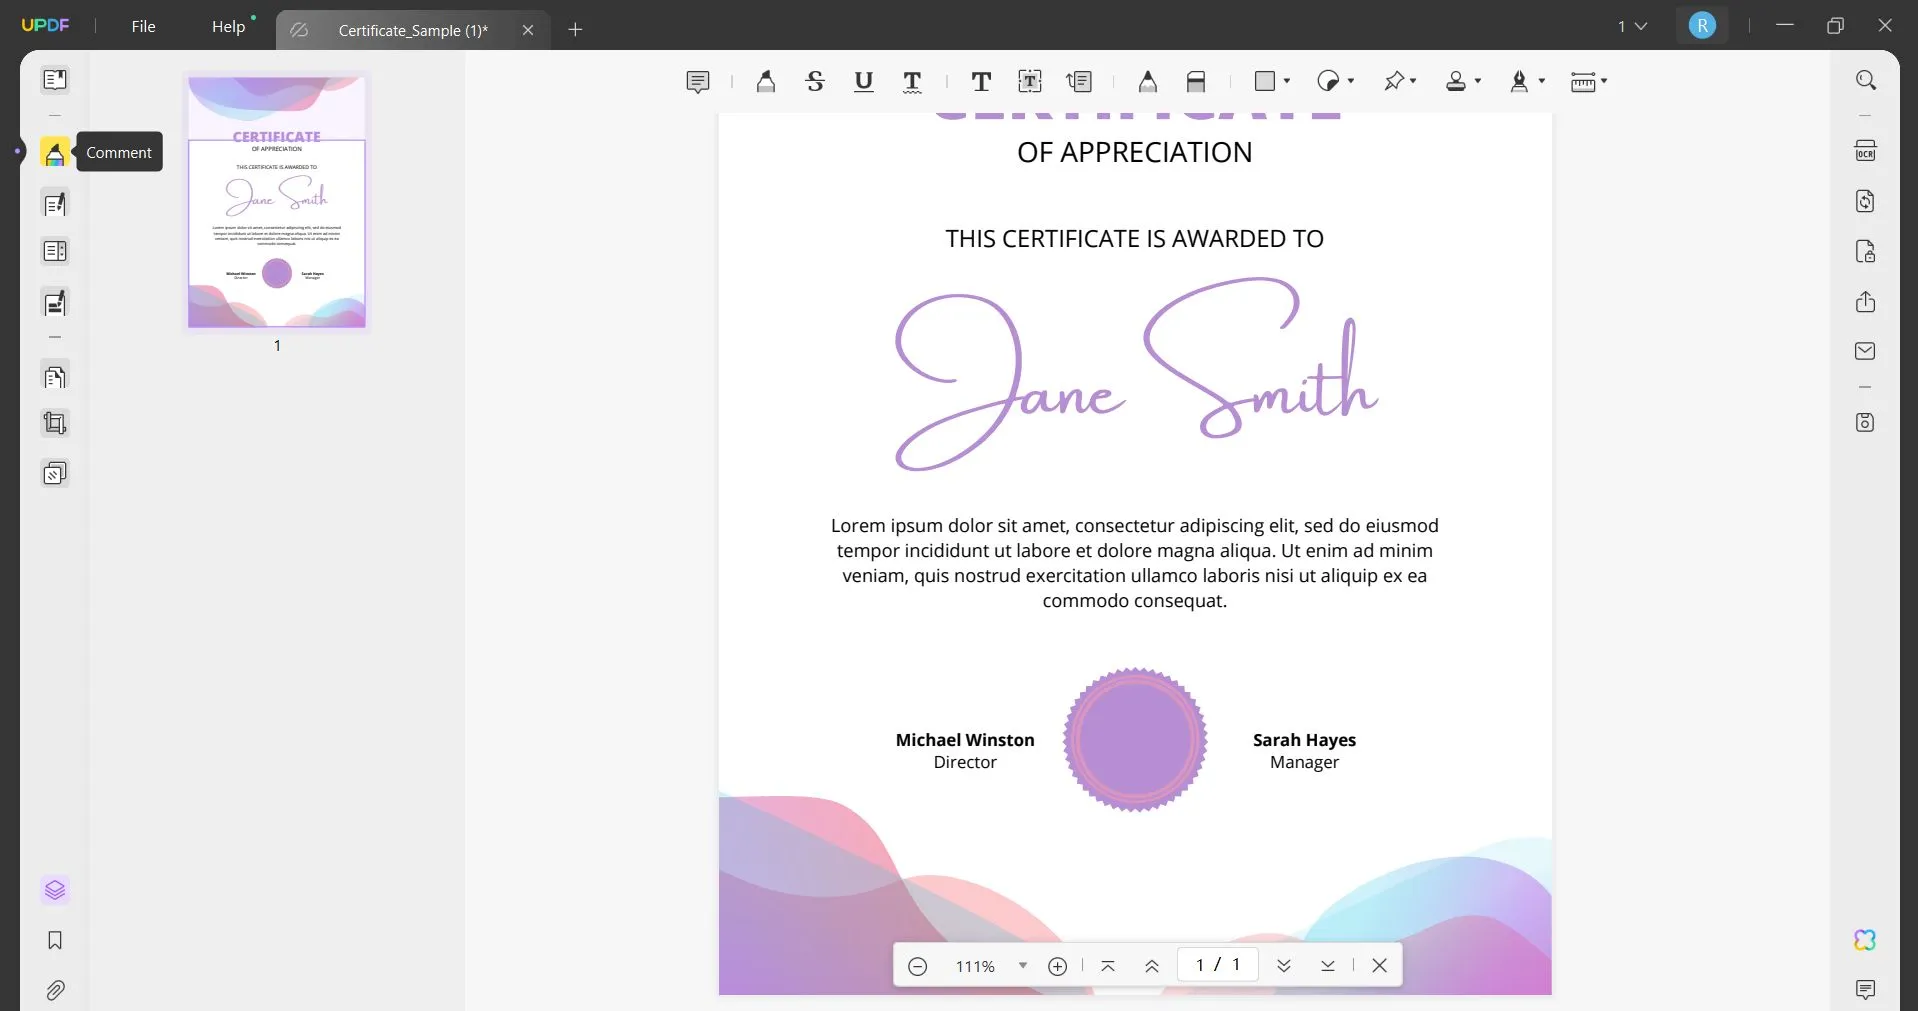Screen dimensions: 1918x1011
Task: Select the Strikethrough tool
Action: pyautogui.click(x=815, y=82)
